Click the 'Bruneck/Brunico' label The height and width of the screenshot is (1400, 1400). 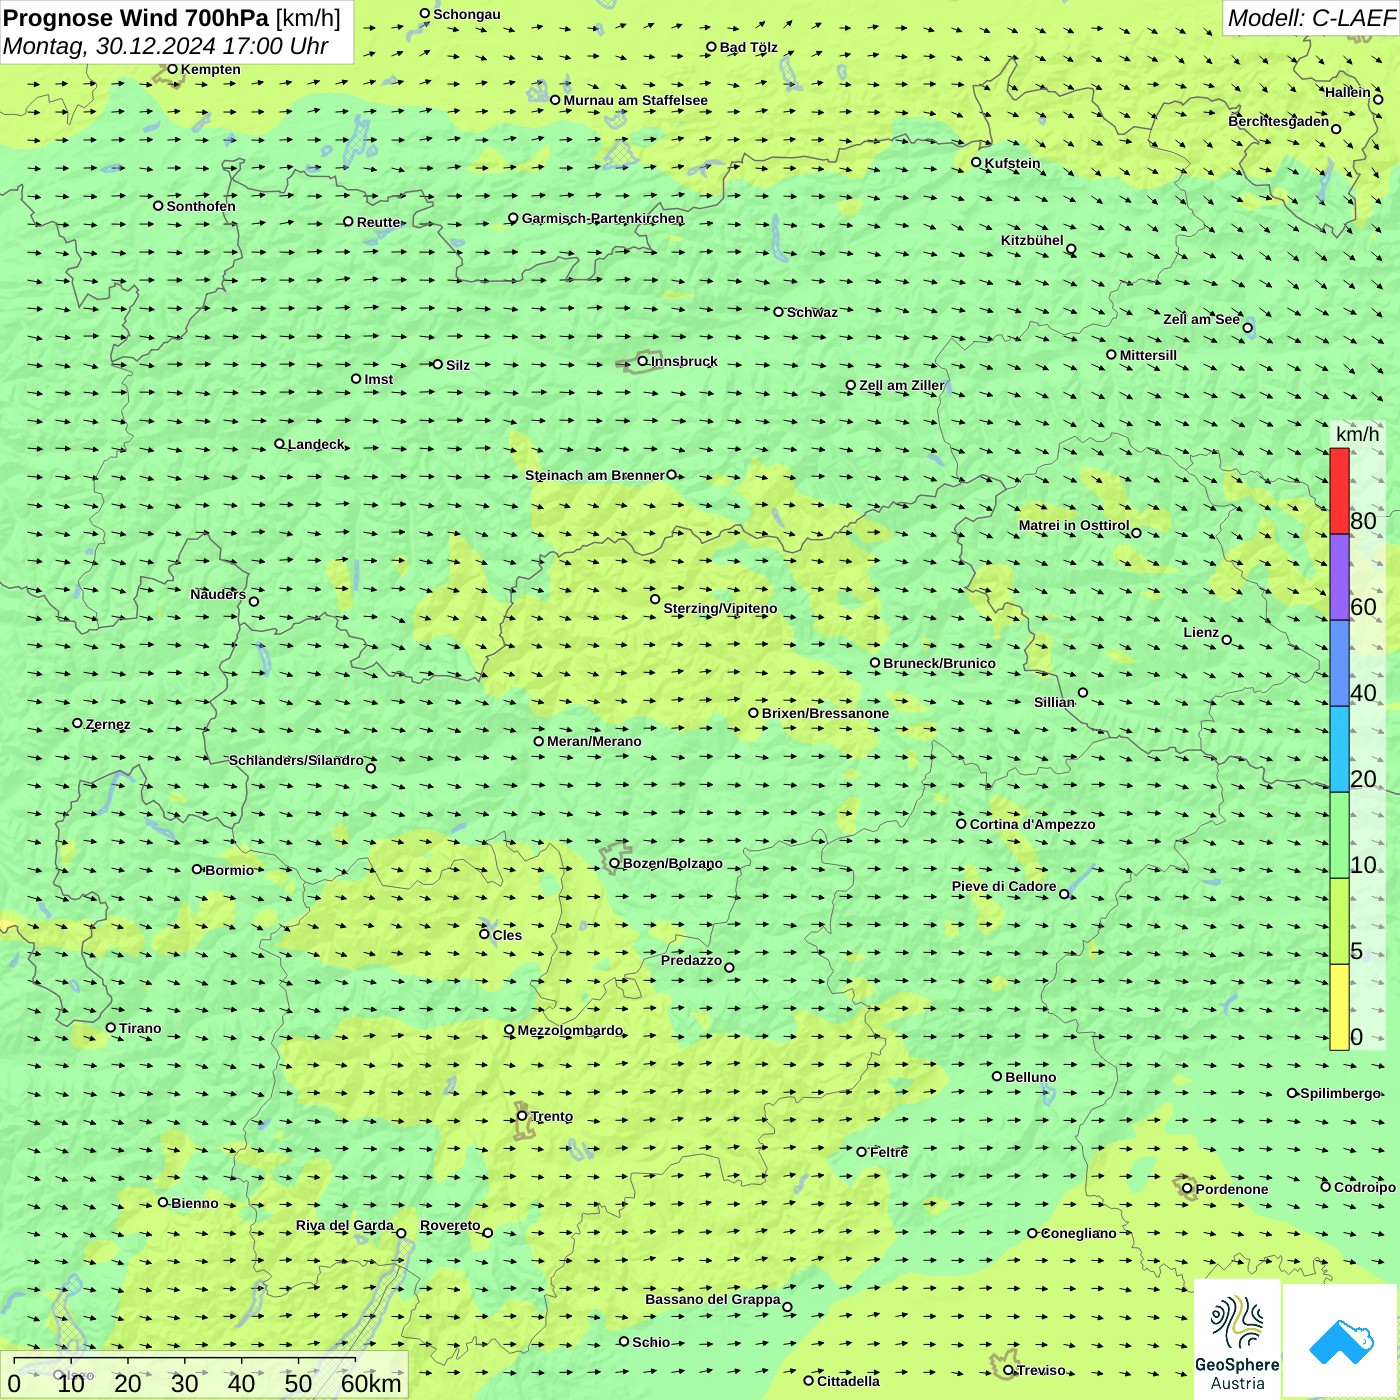pyautogui.click(x=940, y=663)
